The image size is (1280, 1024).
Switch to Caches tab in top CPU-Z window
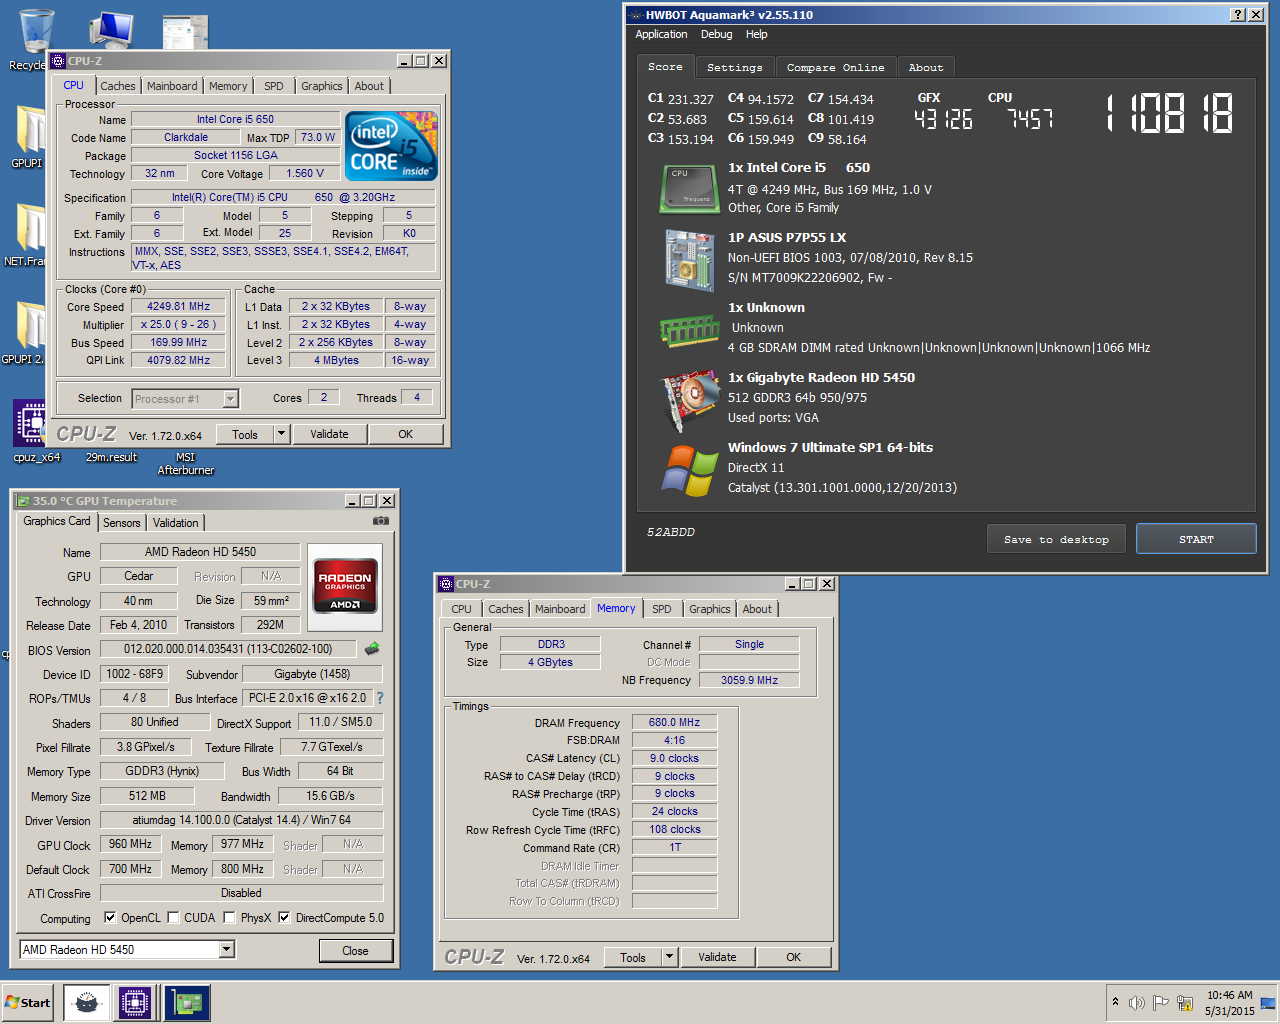(x=117, y=86)
